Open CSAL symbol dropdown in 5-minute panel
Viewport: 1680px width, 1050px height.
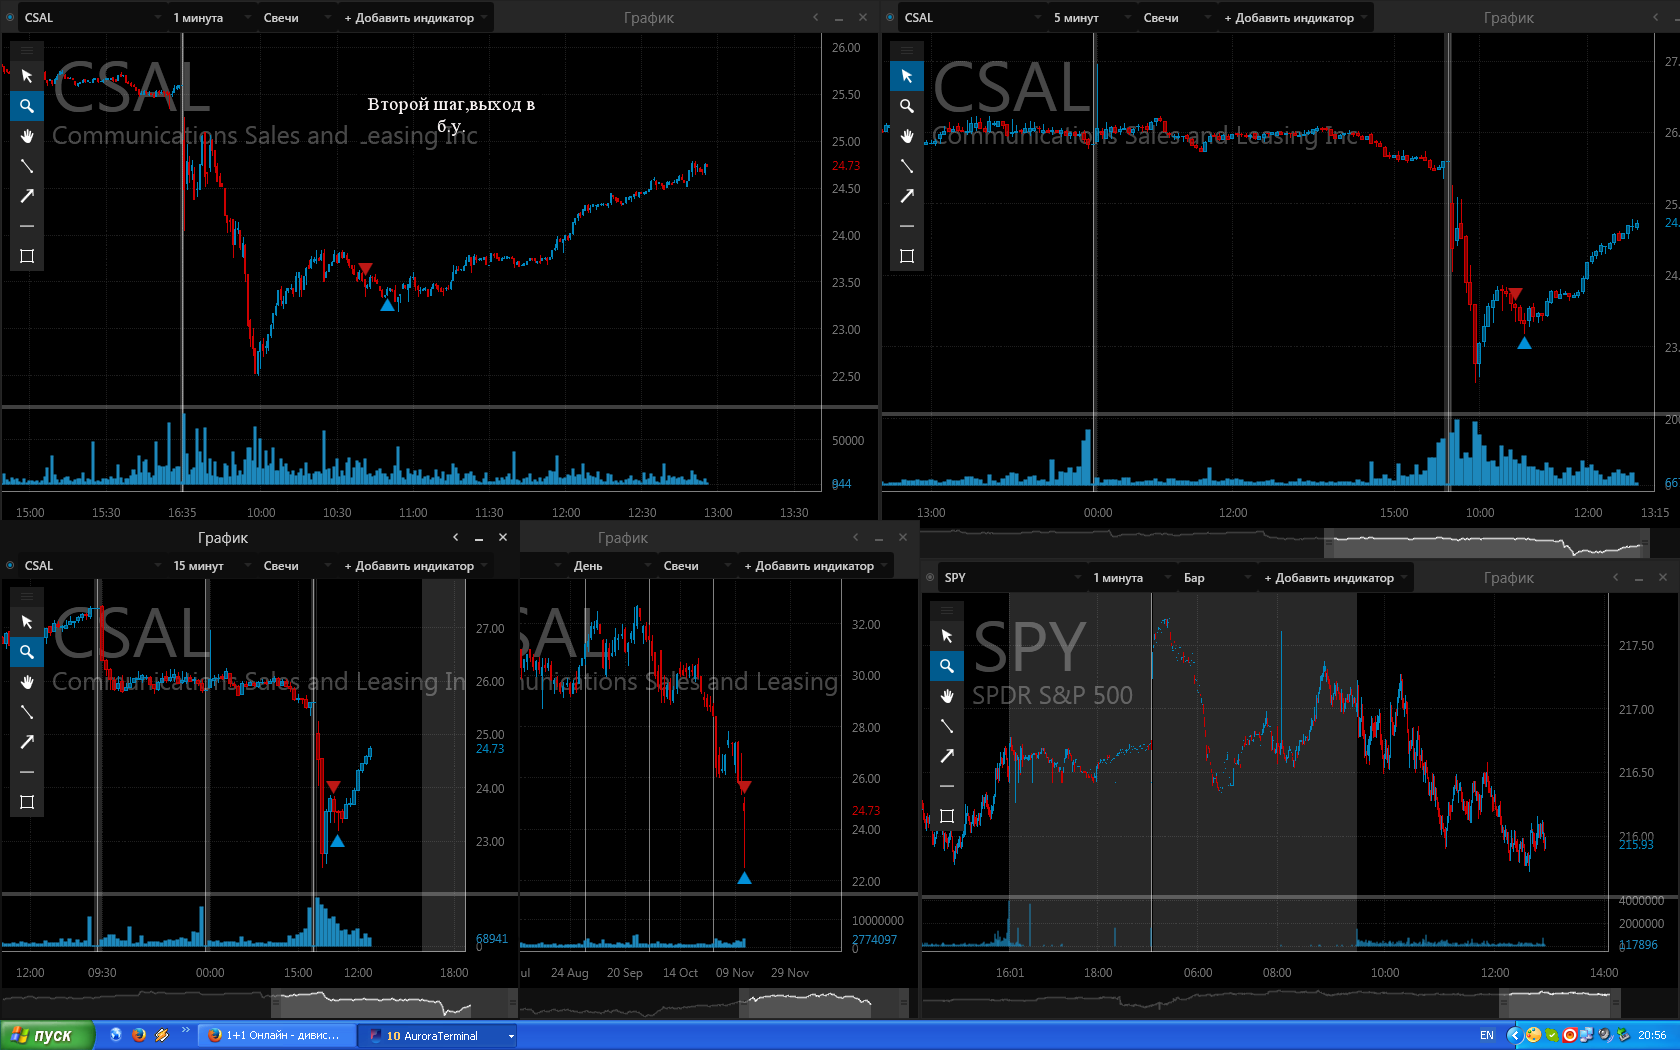tap(971, 18)
